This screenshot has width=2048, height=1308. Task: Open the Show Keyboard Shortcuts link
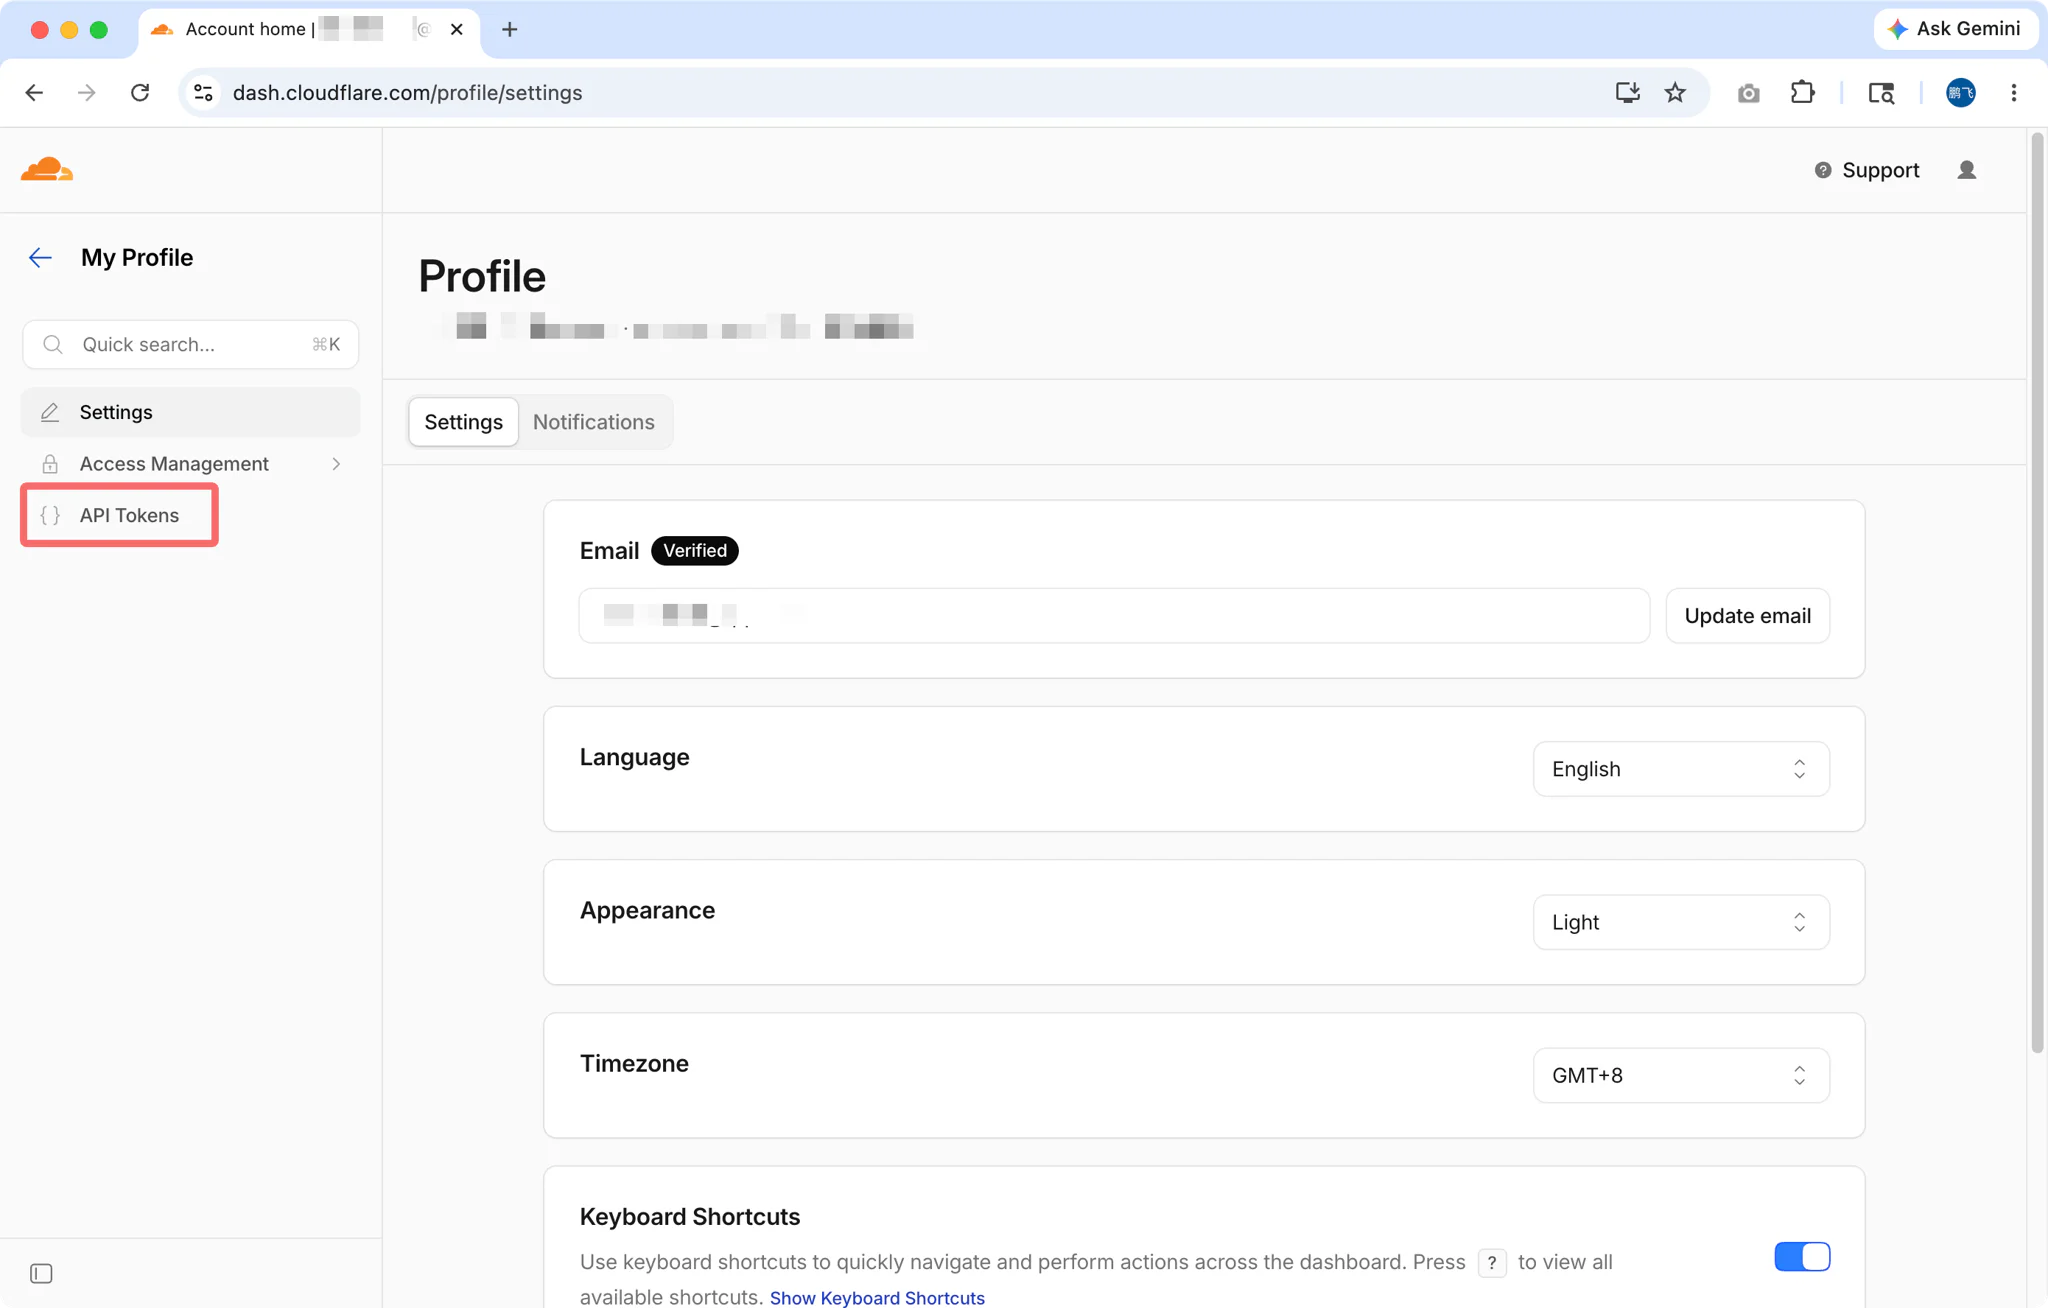[877, 1297]
